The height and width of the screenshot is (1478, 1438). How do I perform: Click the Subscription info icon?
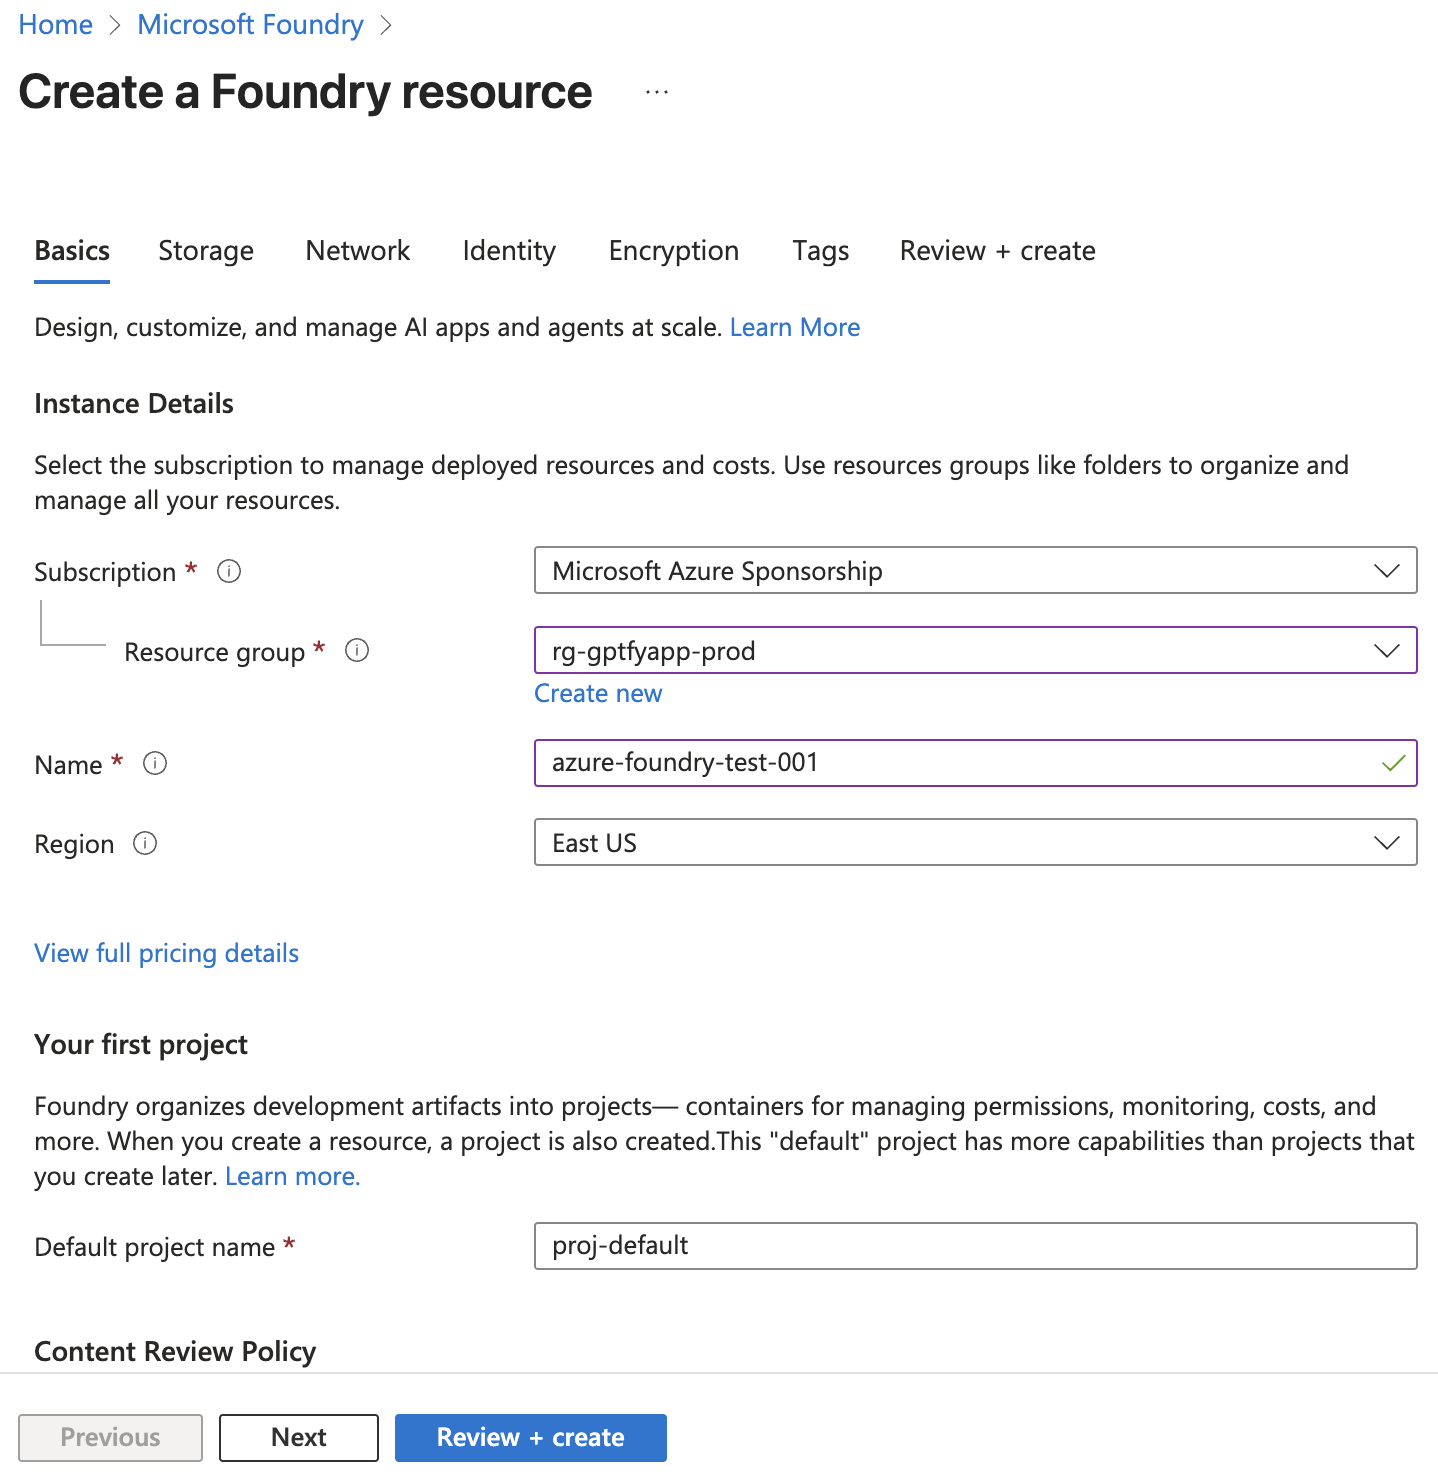229,571
